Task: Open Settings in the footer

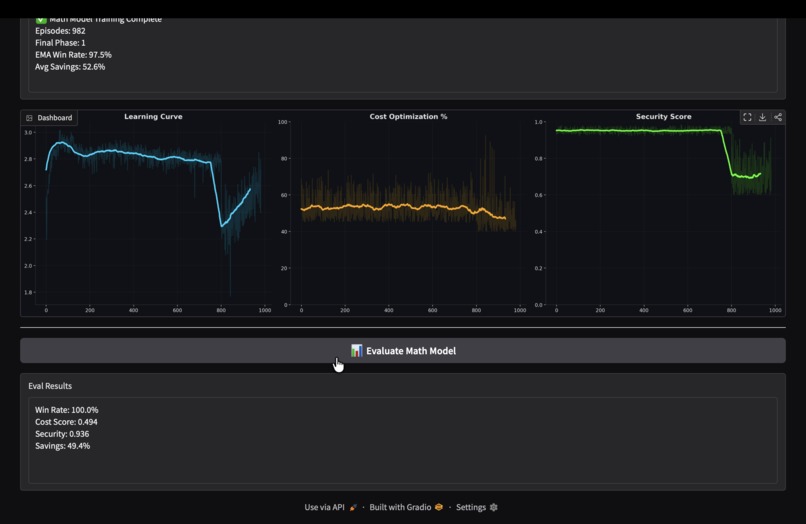Action: 477,507
